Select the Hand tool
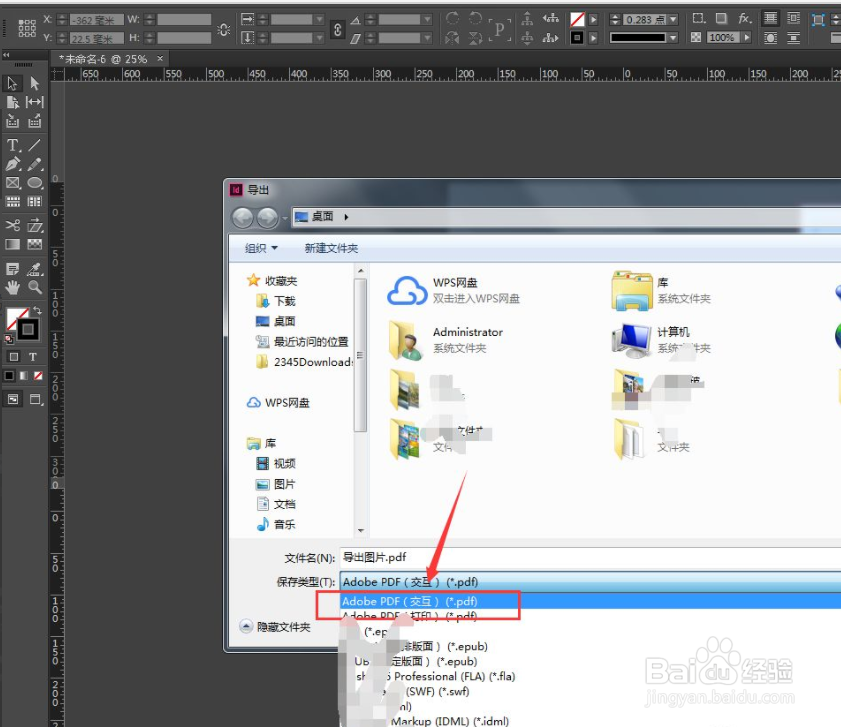This screenshot has height=727, width=841. pyautogui.click(x=13, y=288)
